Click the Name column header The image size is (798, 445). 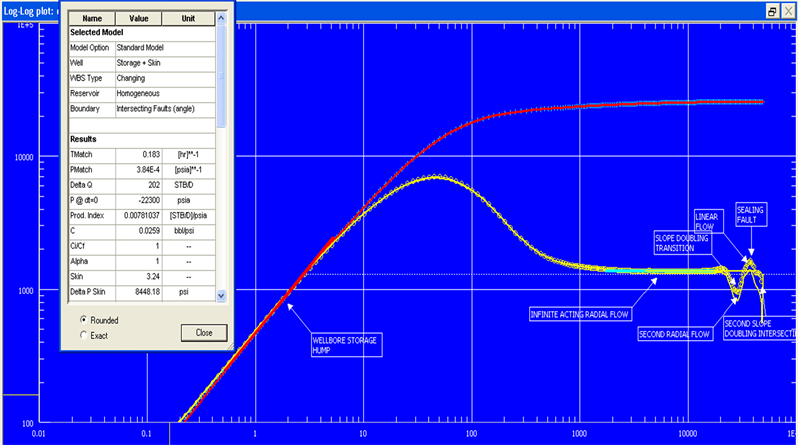click(92, 18)
